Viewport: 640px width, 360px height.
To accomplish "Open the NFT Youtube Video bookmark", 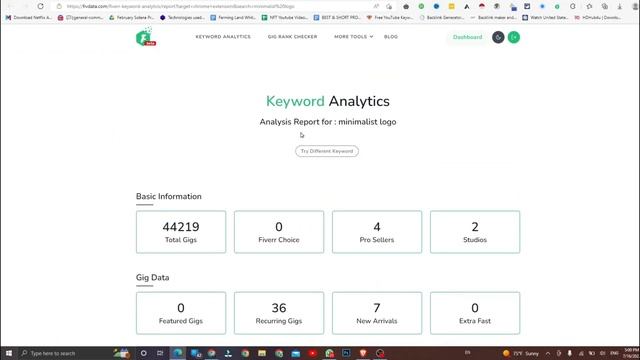I will tap(284, 18).
